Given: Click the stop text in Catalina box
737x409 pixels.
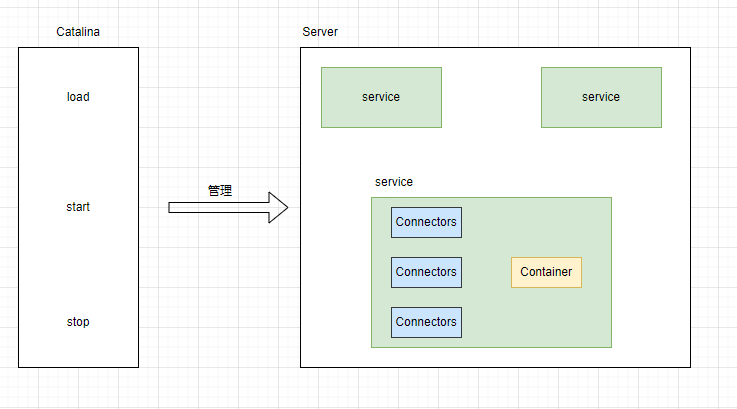Looking at the screenshot, I should (78, 322).
